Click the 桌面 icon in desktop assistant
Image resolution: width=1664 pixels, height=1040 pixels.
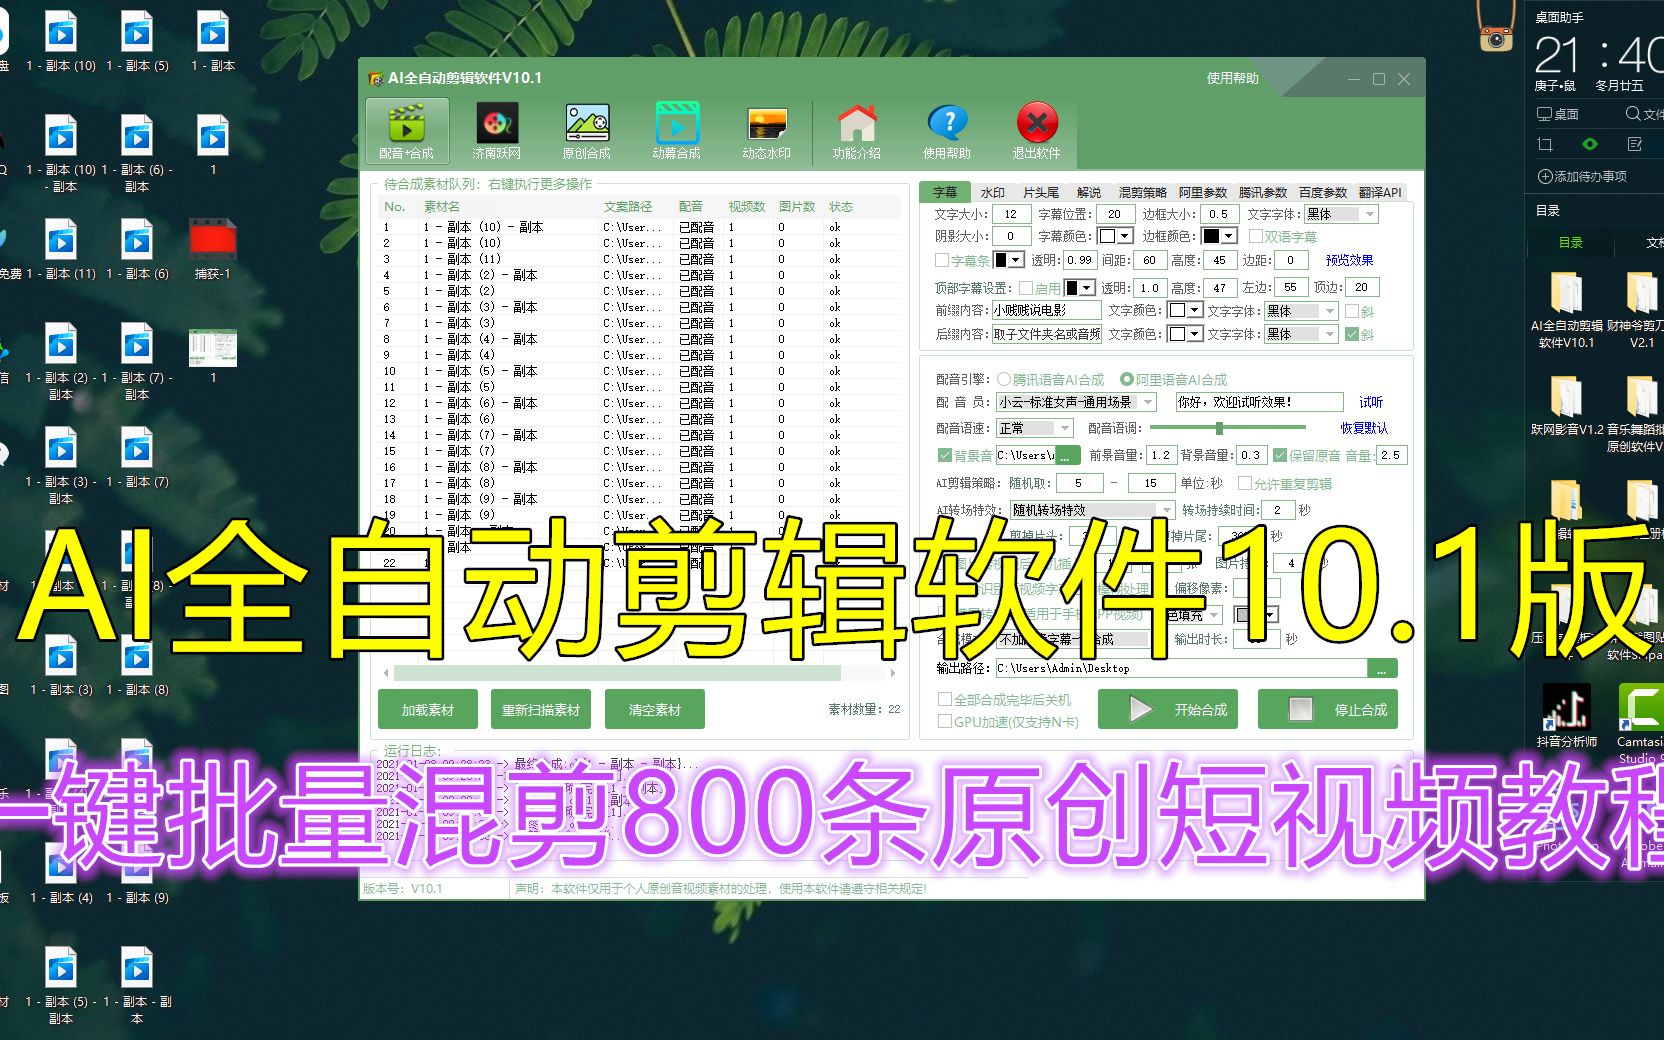(x=1558, y=114)
